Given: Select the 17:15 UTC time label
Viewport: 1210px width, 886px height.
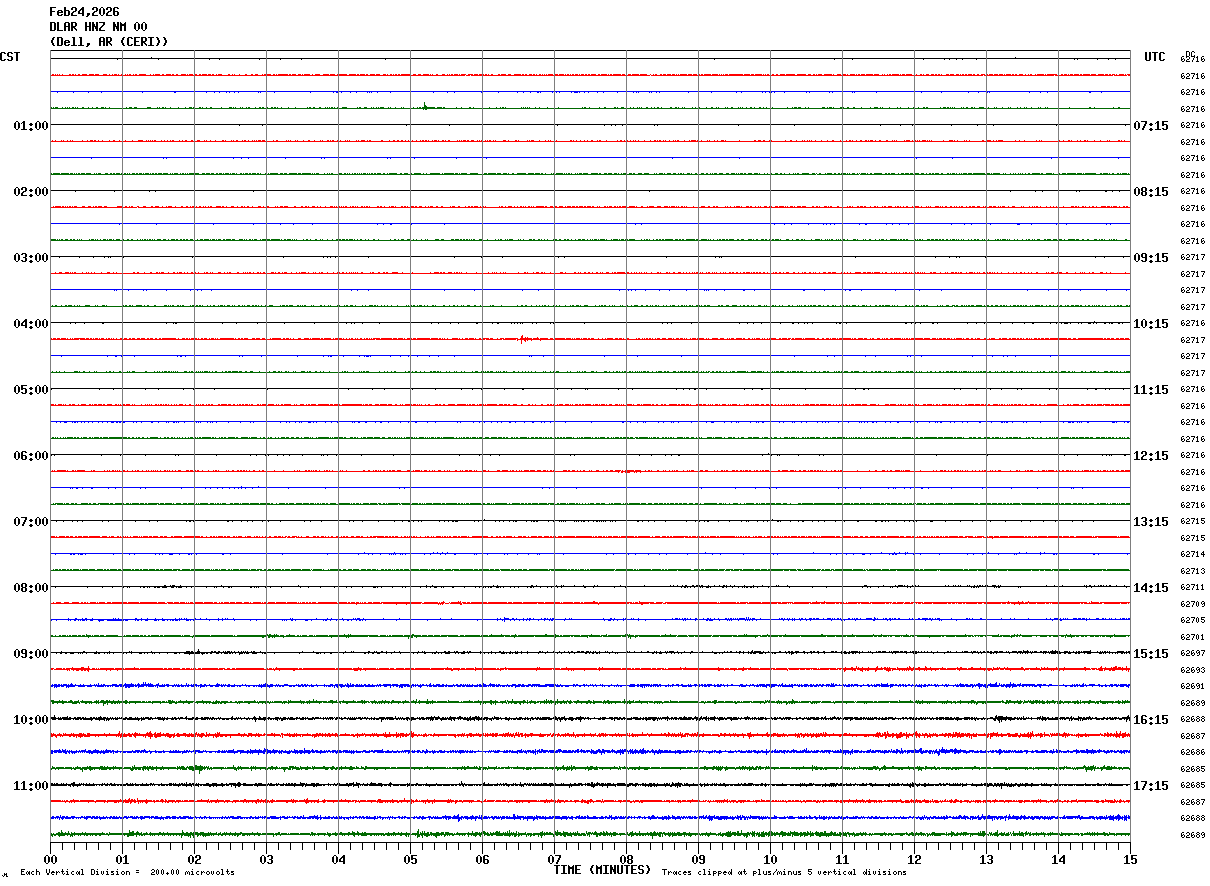Looking at the screenshot, I should 1151,786.
